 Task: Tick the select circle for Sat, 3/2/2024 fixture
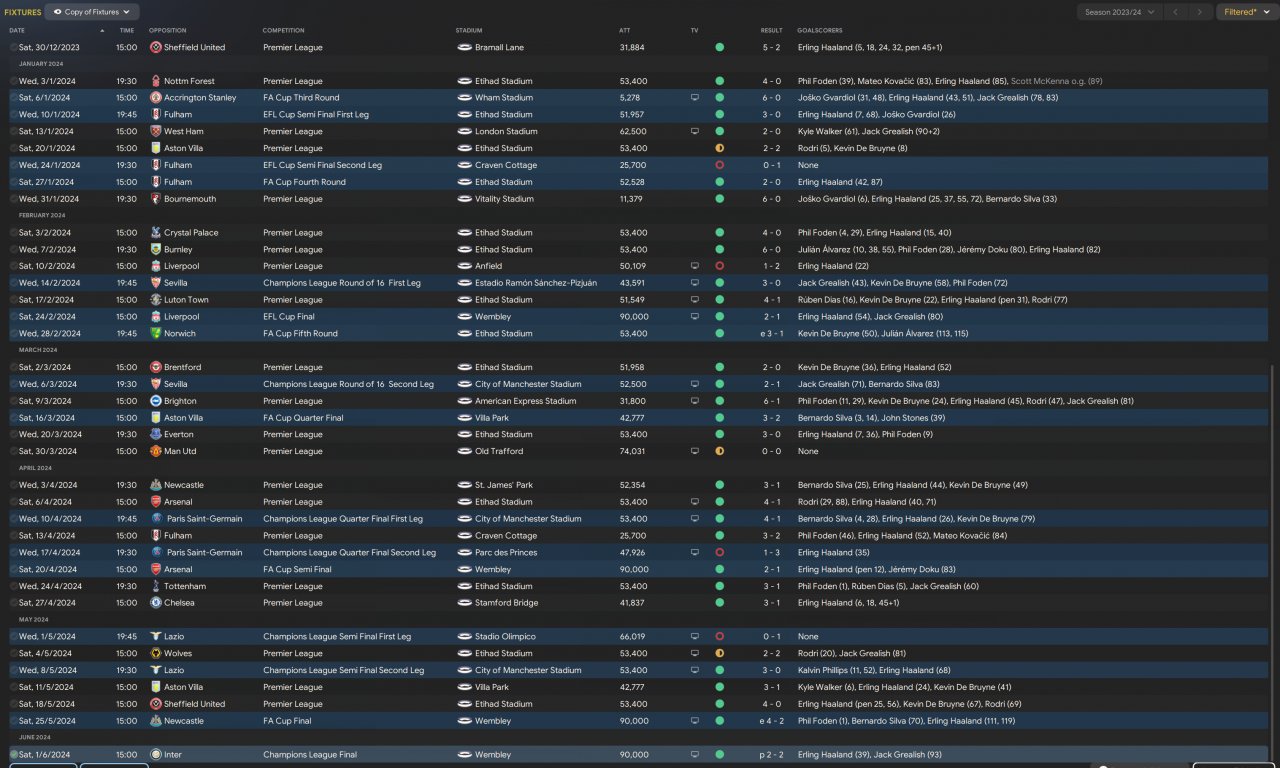click(x=14, y=233)
